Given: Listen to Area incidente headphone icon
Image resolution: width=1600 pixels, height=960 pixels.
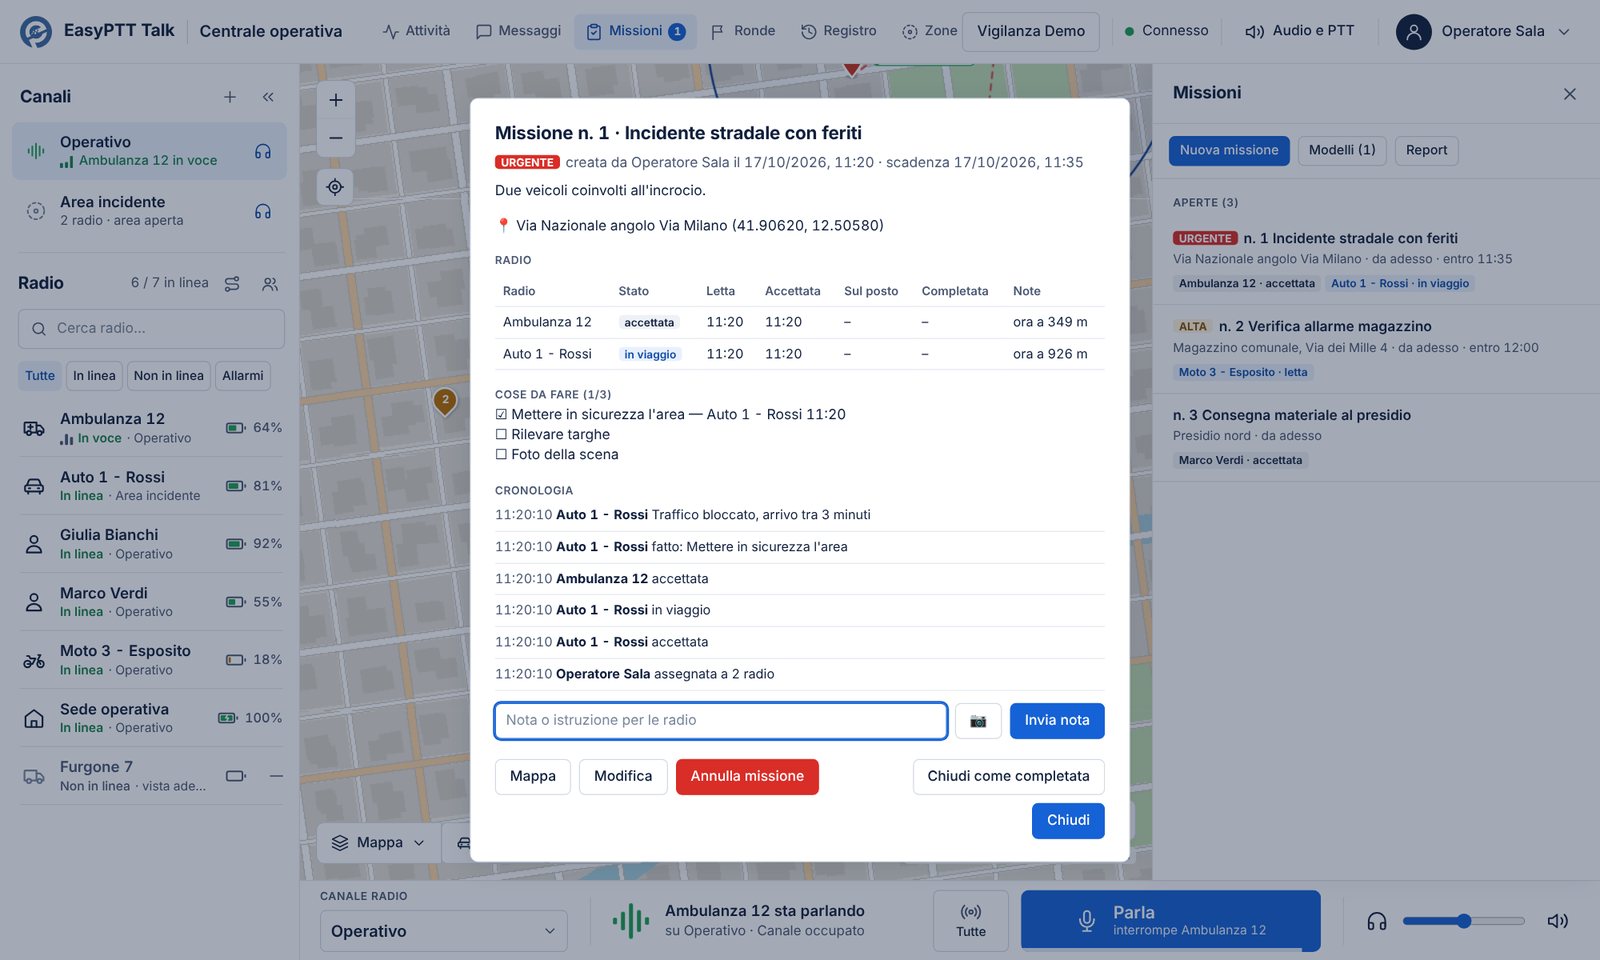Looking at the screenshot, I should [263, 212].
